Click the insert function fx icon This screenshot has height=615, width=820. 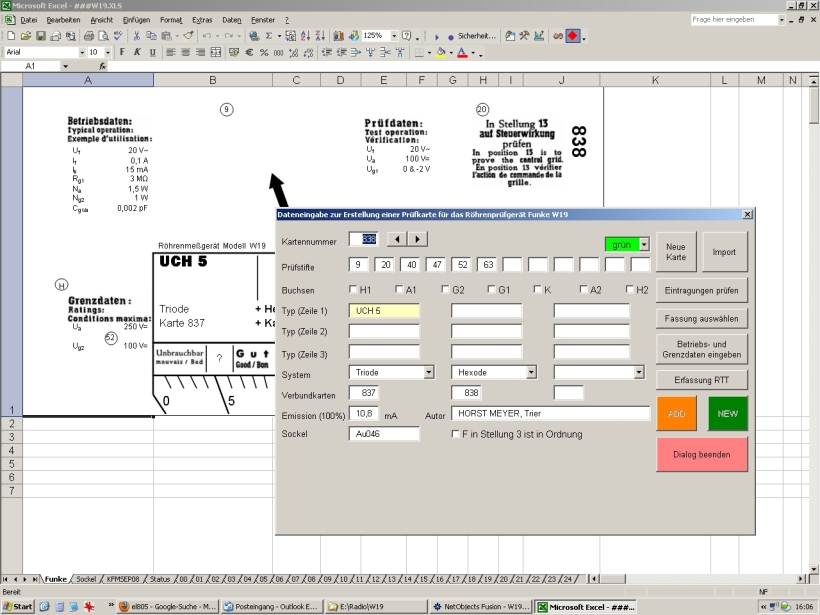tap(102, 66)
